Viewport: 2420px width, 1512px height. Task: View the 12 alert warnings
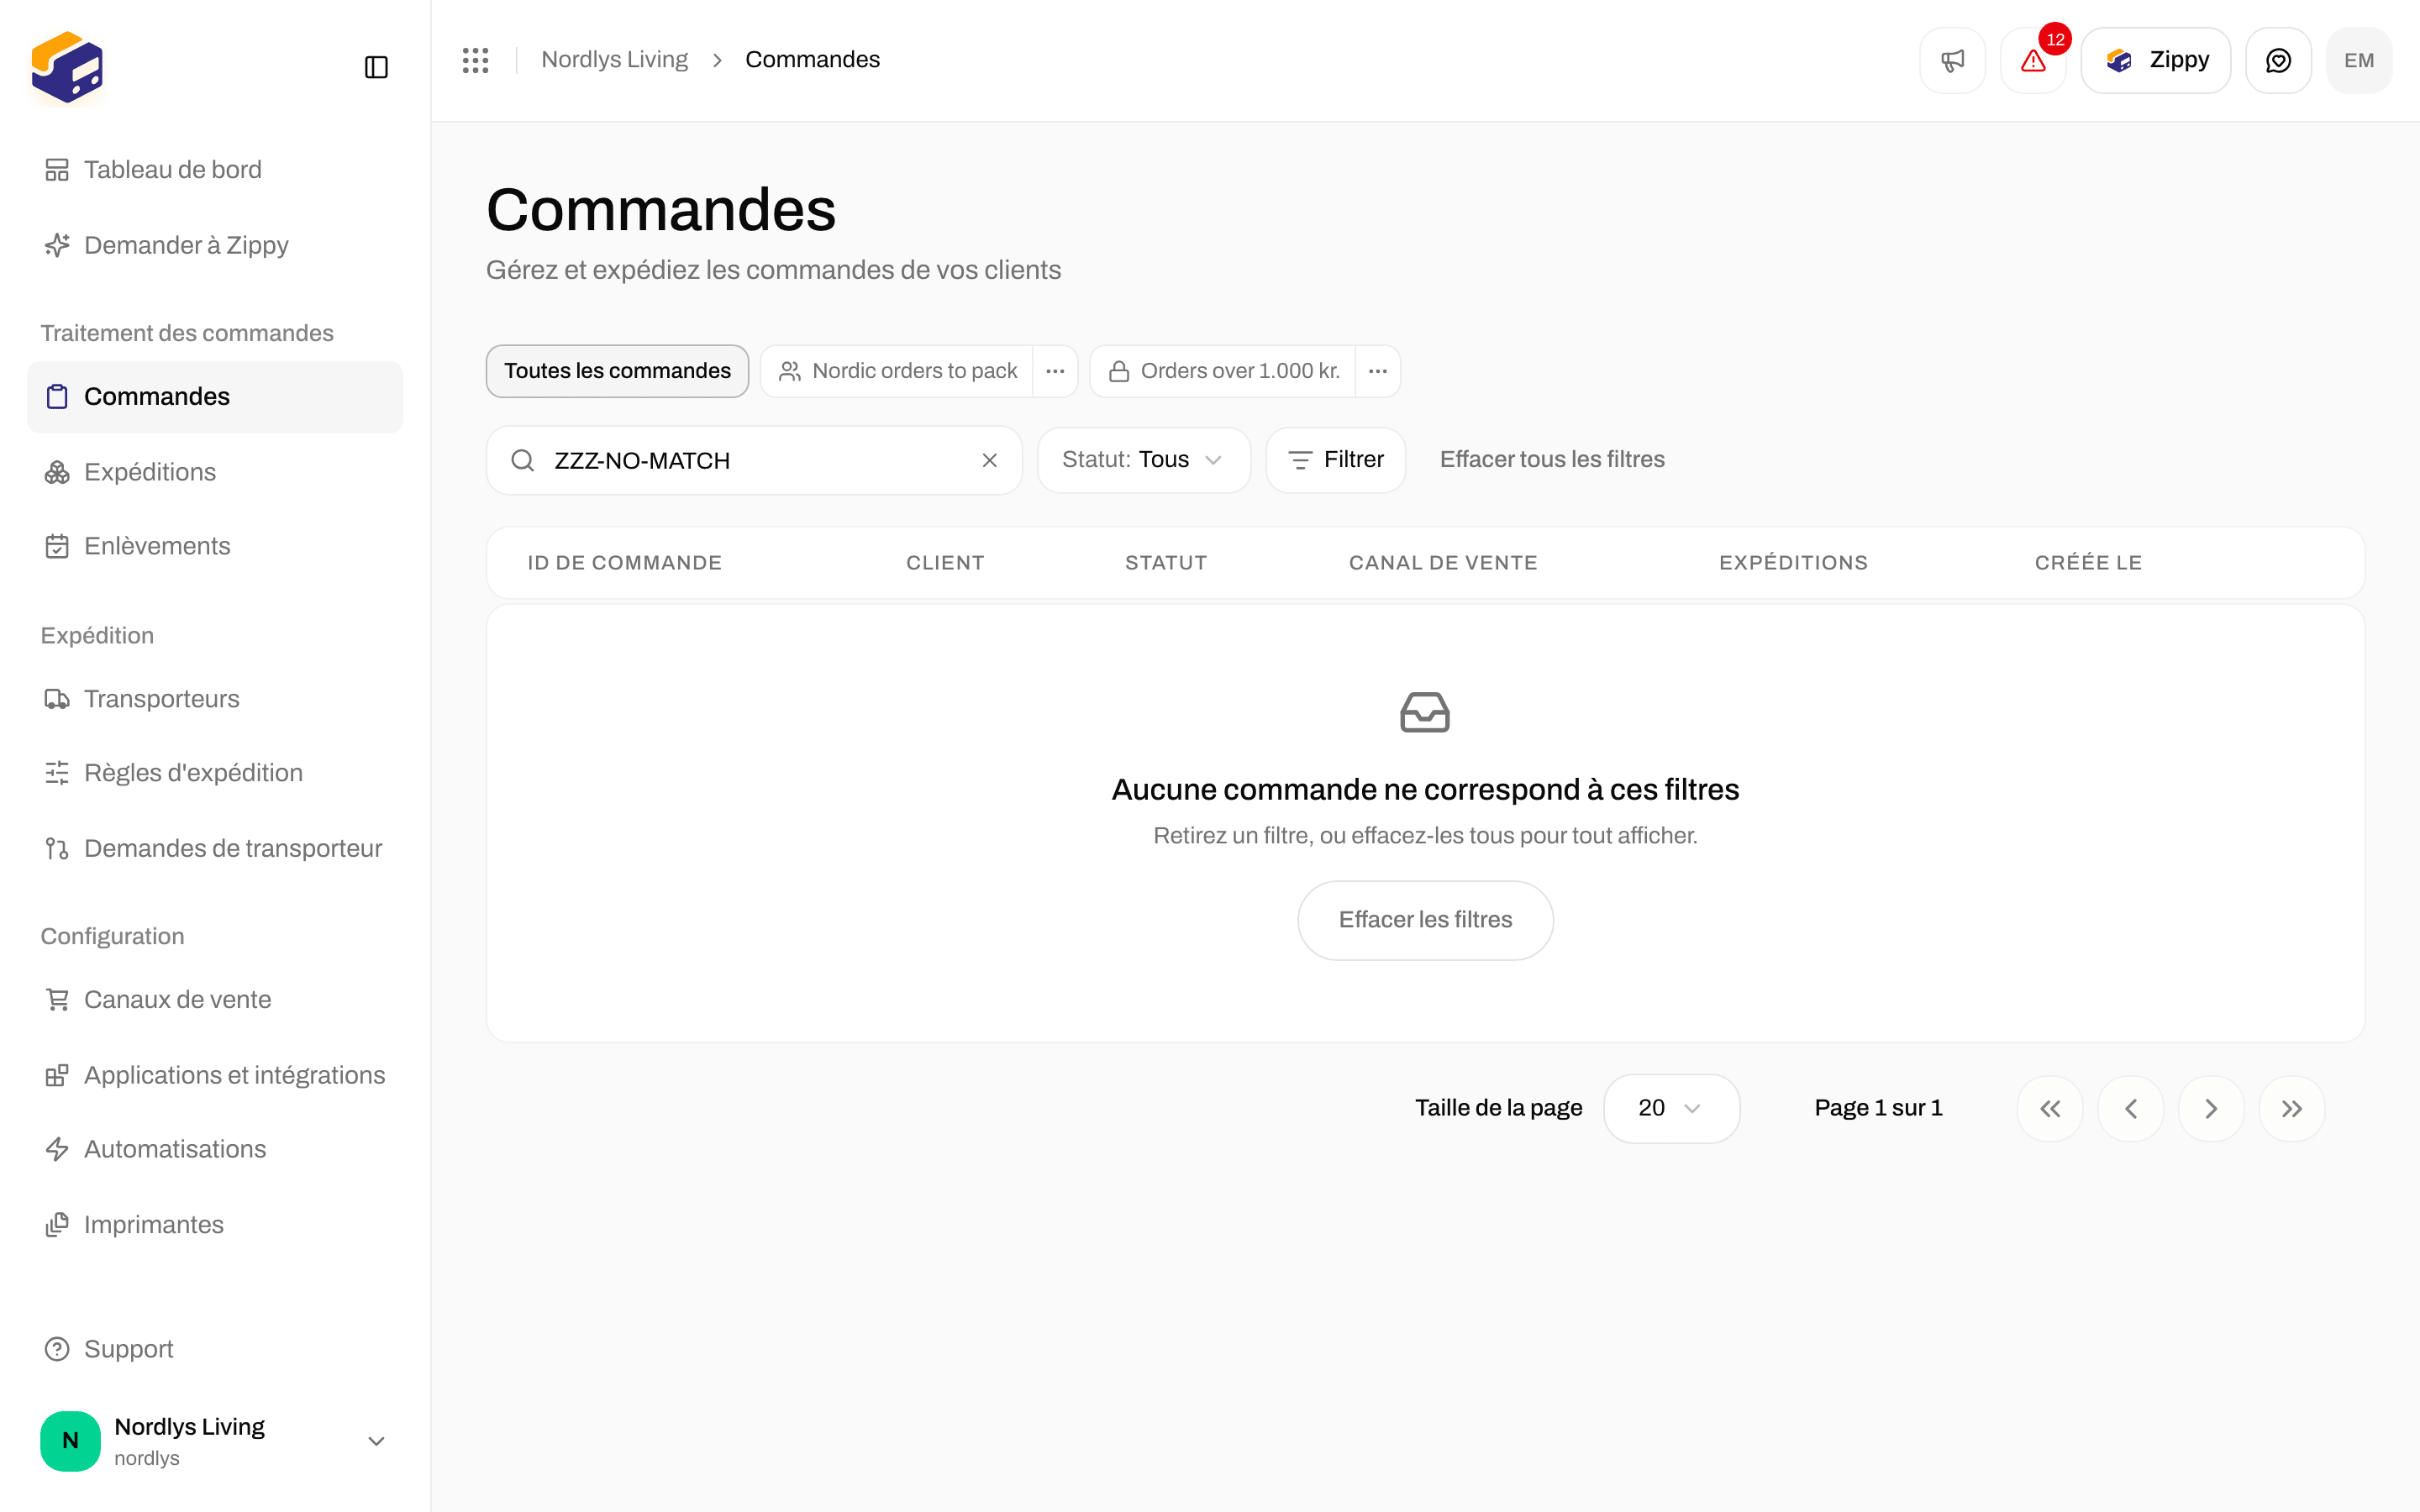tap(2033, 60)
